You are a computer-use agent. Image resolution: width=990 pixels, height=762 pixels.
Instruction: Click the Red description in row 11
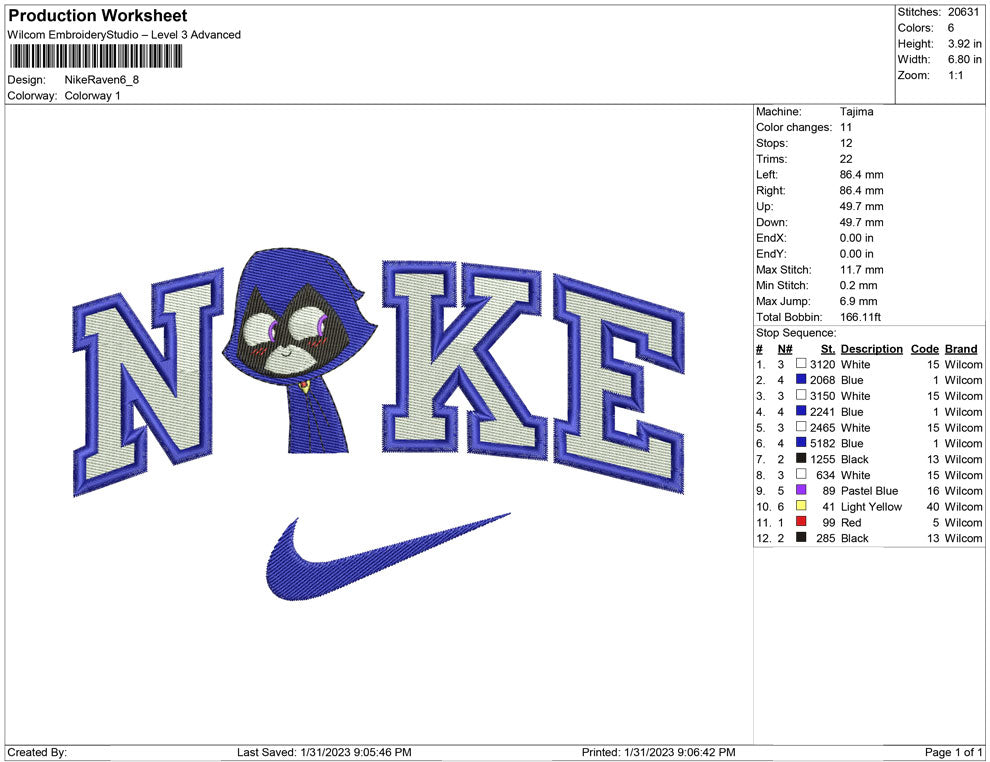[850, 522]
